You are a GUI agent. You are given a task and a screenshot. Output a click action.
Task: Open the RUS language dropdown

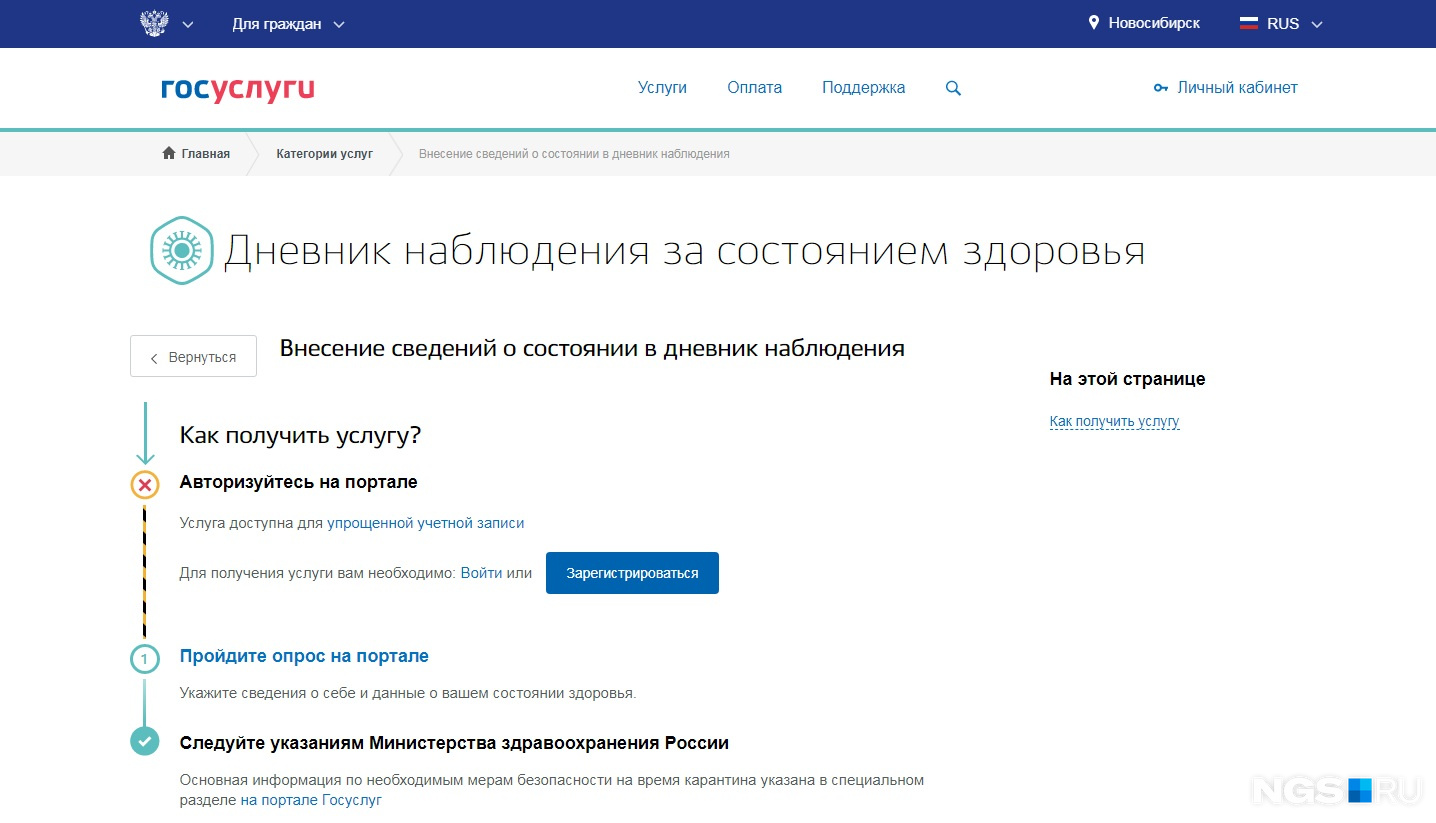pos(1295,24)
